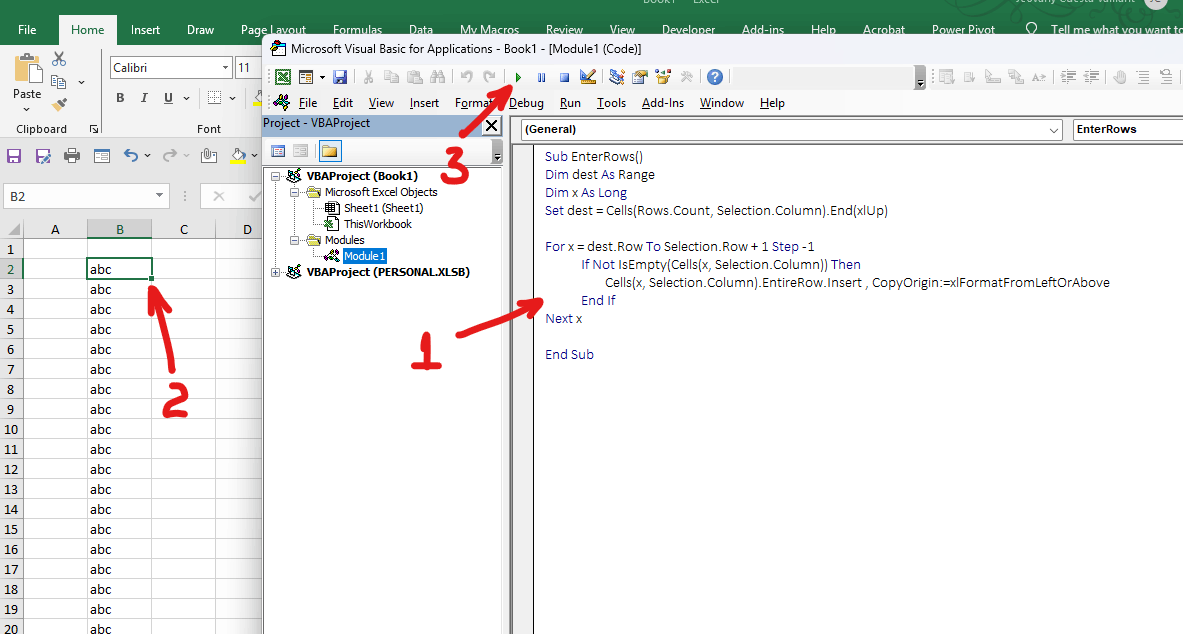Screen dimensions: 1183x634
Task: Open the Insert UserForm dropdown arrow
Action: [x=322, y=77]
